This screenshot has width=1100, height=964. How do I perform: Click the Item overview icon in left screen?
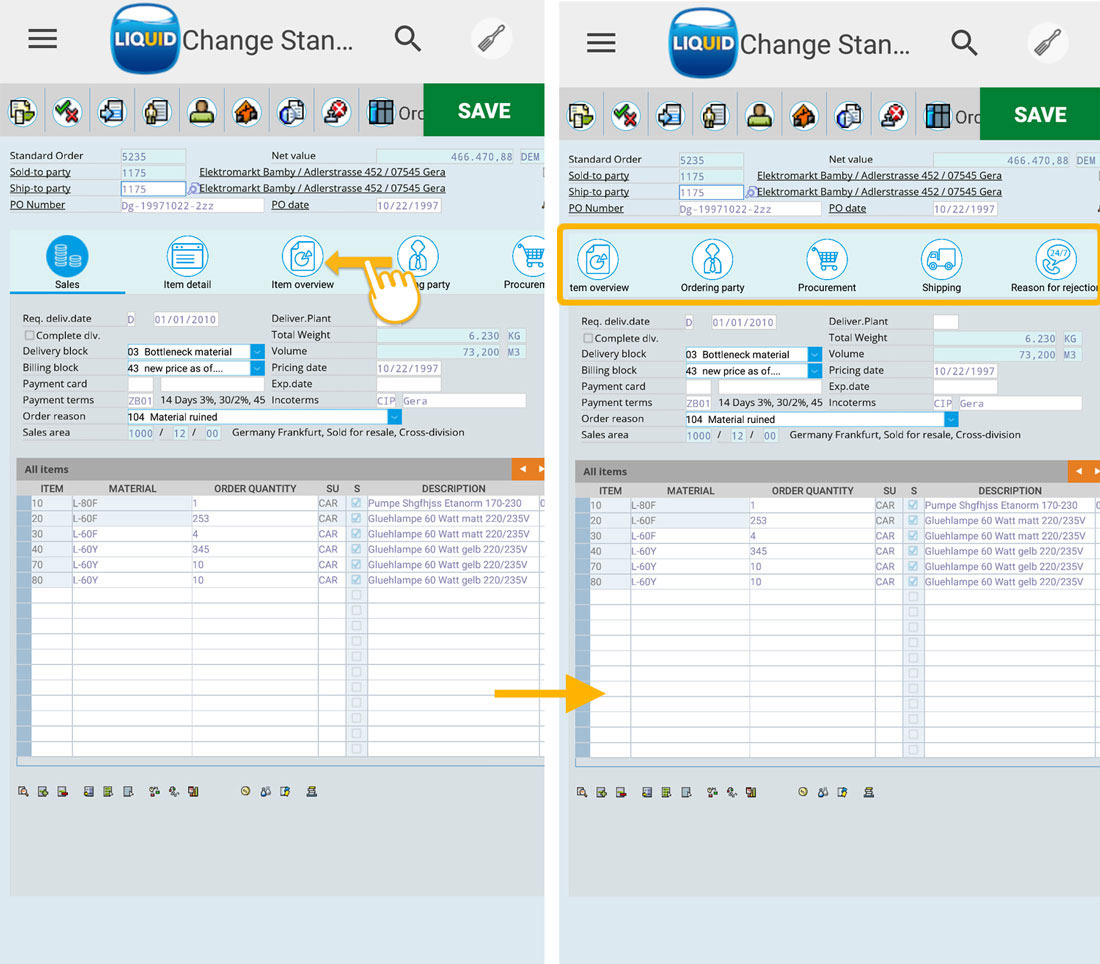302,258
